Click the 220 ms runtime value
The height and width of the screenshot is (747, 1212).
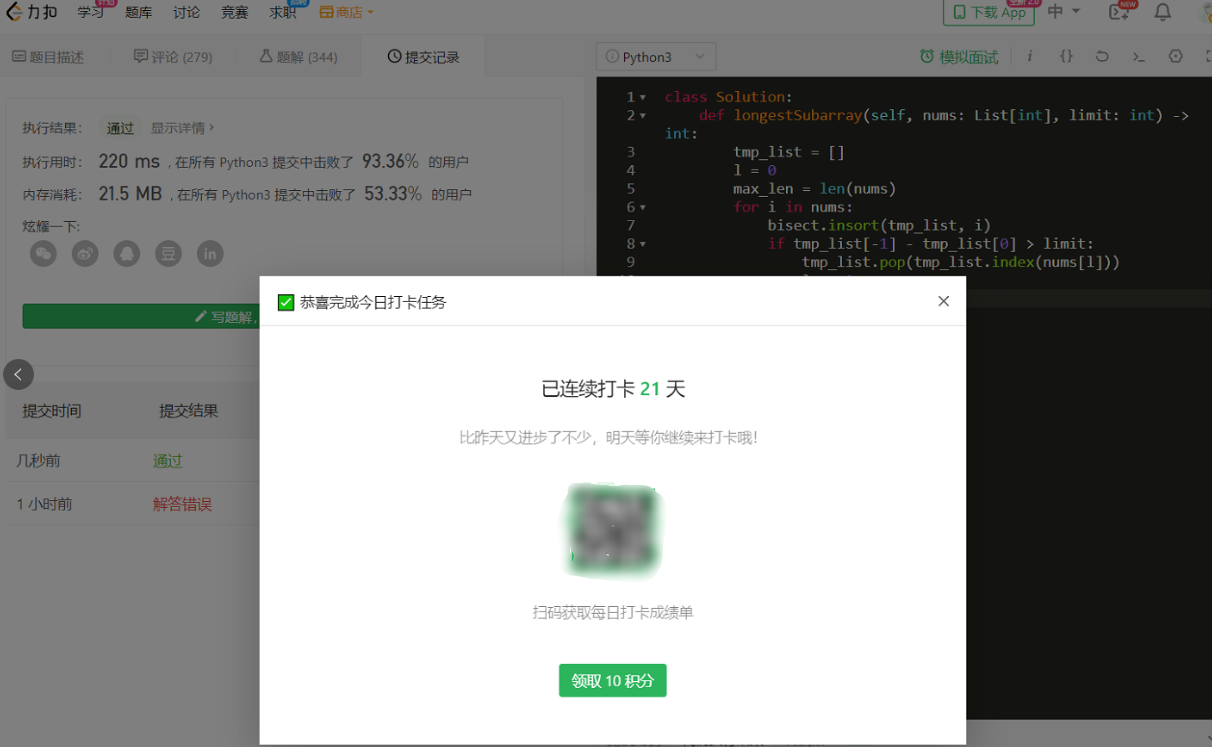coord(129,161)
